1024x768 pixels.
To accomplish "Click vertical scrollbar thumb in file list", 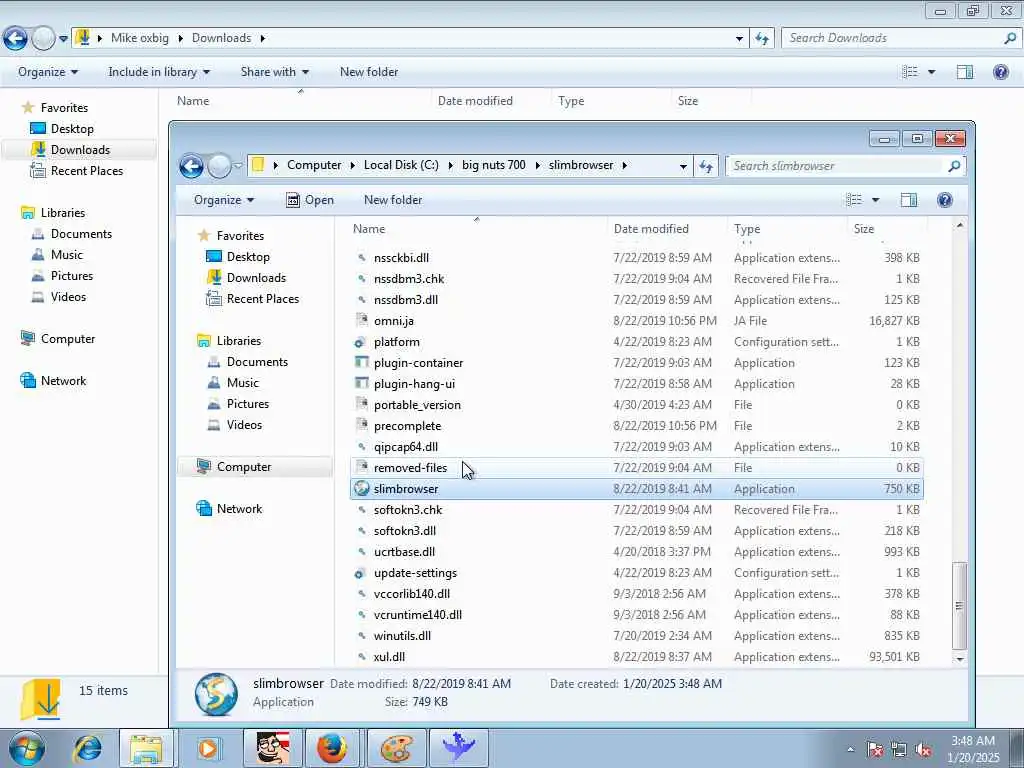I will pyautogui.click(x=959, y=605).
